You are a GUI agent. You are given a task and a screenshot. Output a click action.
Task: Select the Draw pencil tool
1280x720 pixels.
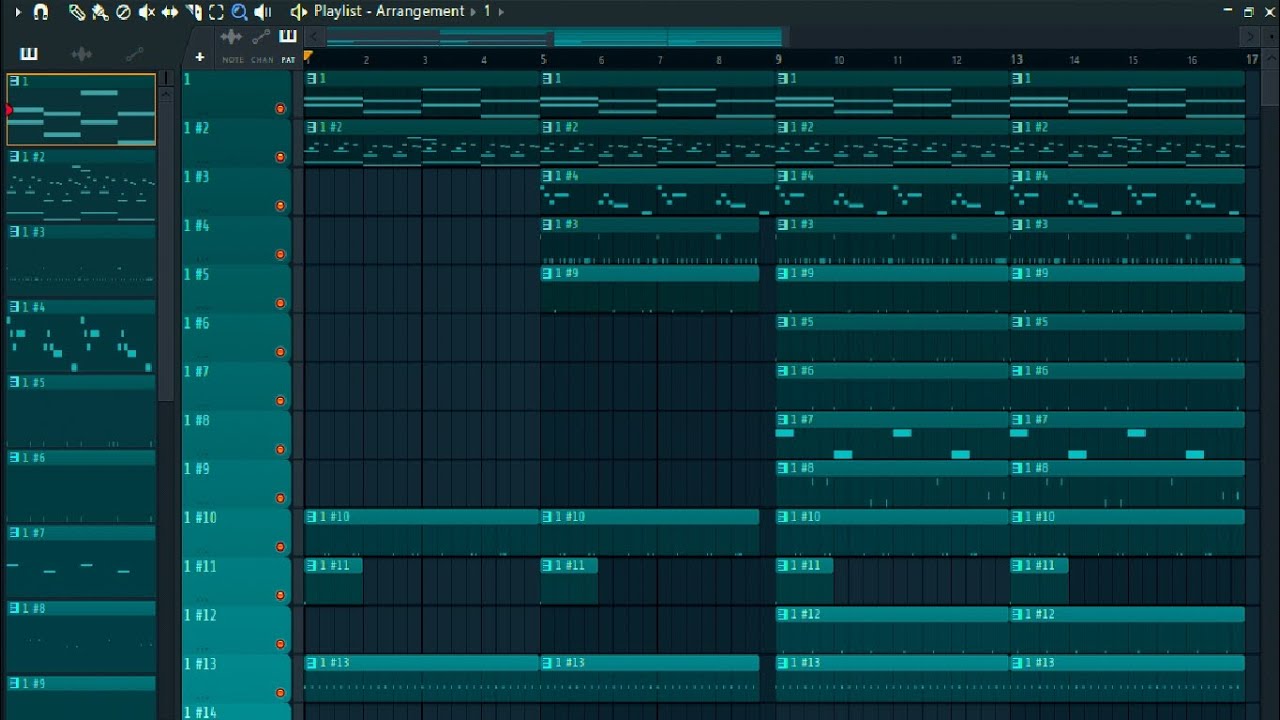coord(77,12)
